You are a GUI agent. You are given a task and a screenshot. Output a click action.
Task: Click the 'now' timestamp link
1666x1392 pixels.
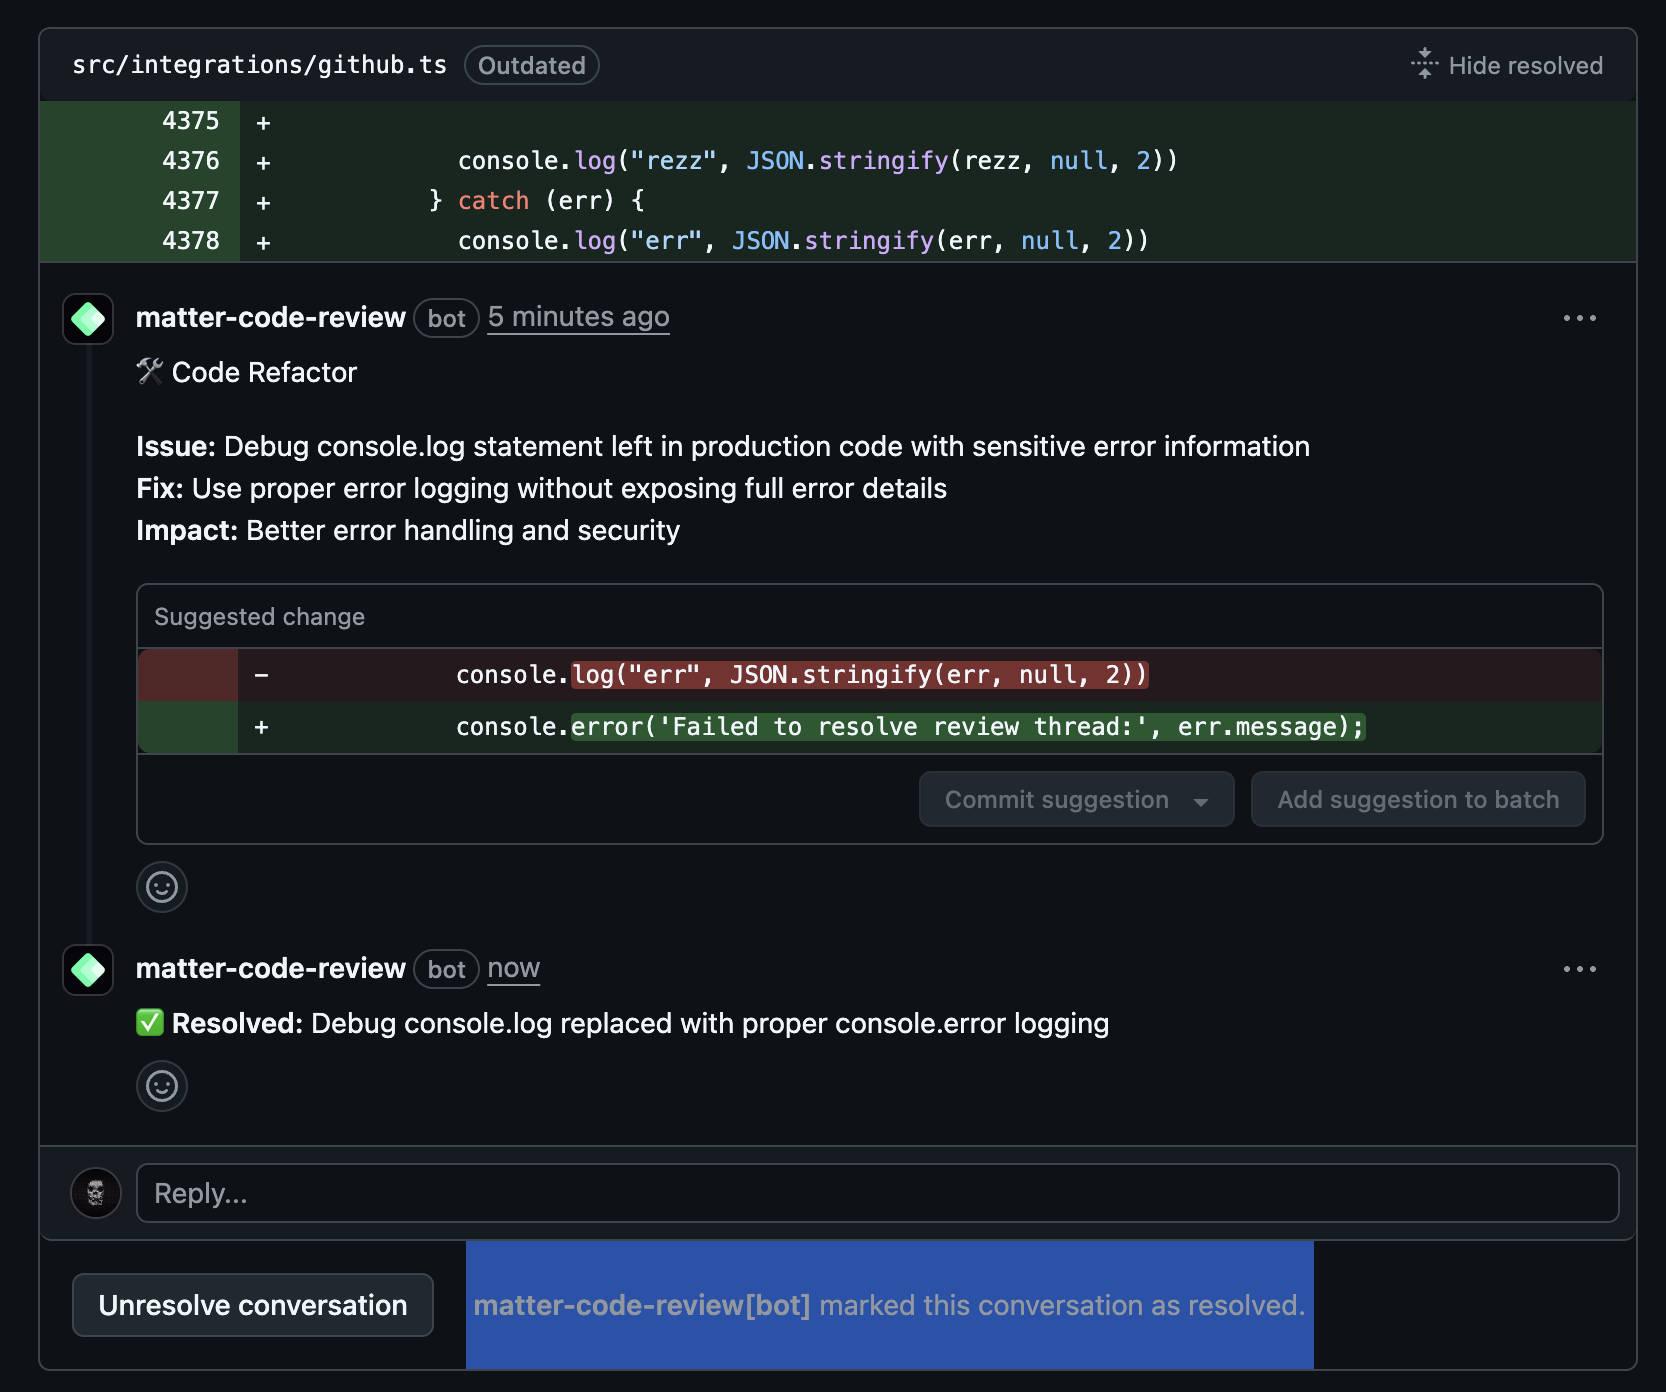[x=513, y=968]
